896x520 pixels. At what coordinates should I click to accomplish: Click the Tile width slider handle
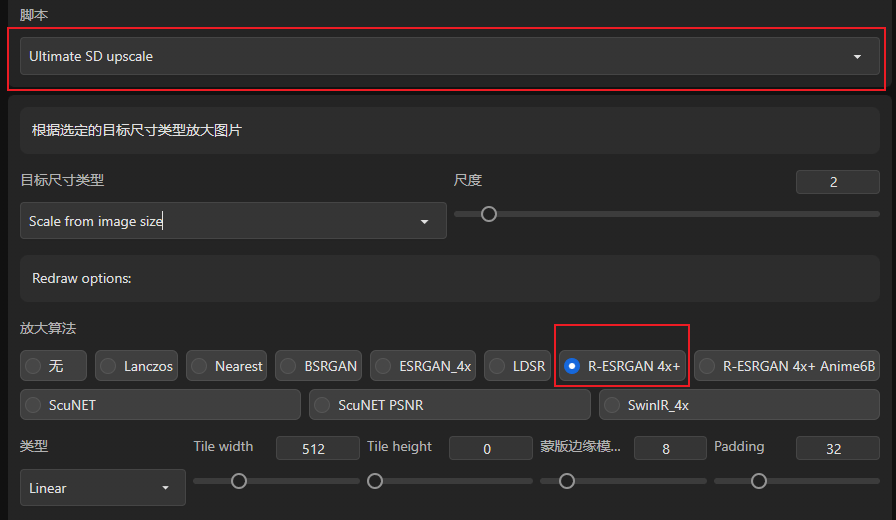pyautogui.click(x=239, y=481)
